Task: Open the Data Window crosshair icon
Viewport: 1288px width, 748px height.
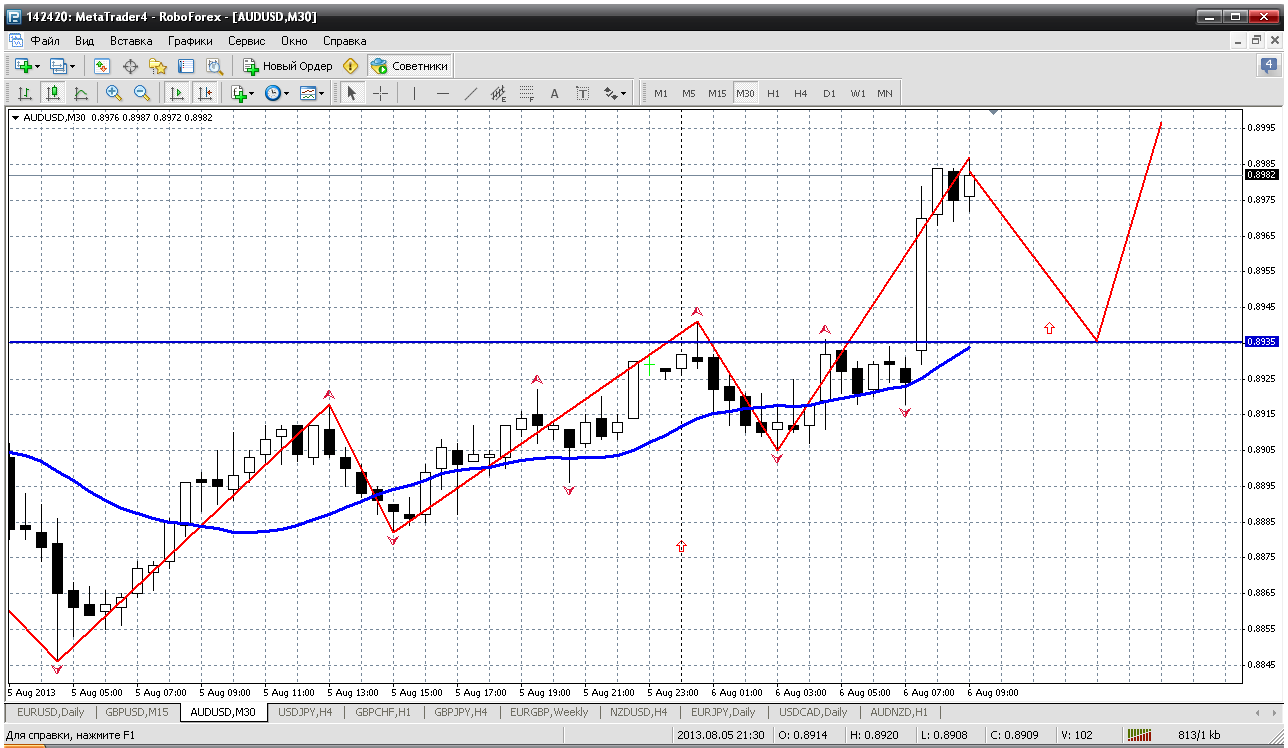Action: [x=130, y=66]
